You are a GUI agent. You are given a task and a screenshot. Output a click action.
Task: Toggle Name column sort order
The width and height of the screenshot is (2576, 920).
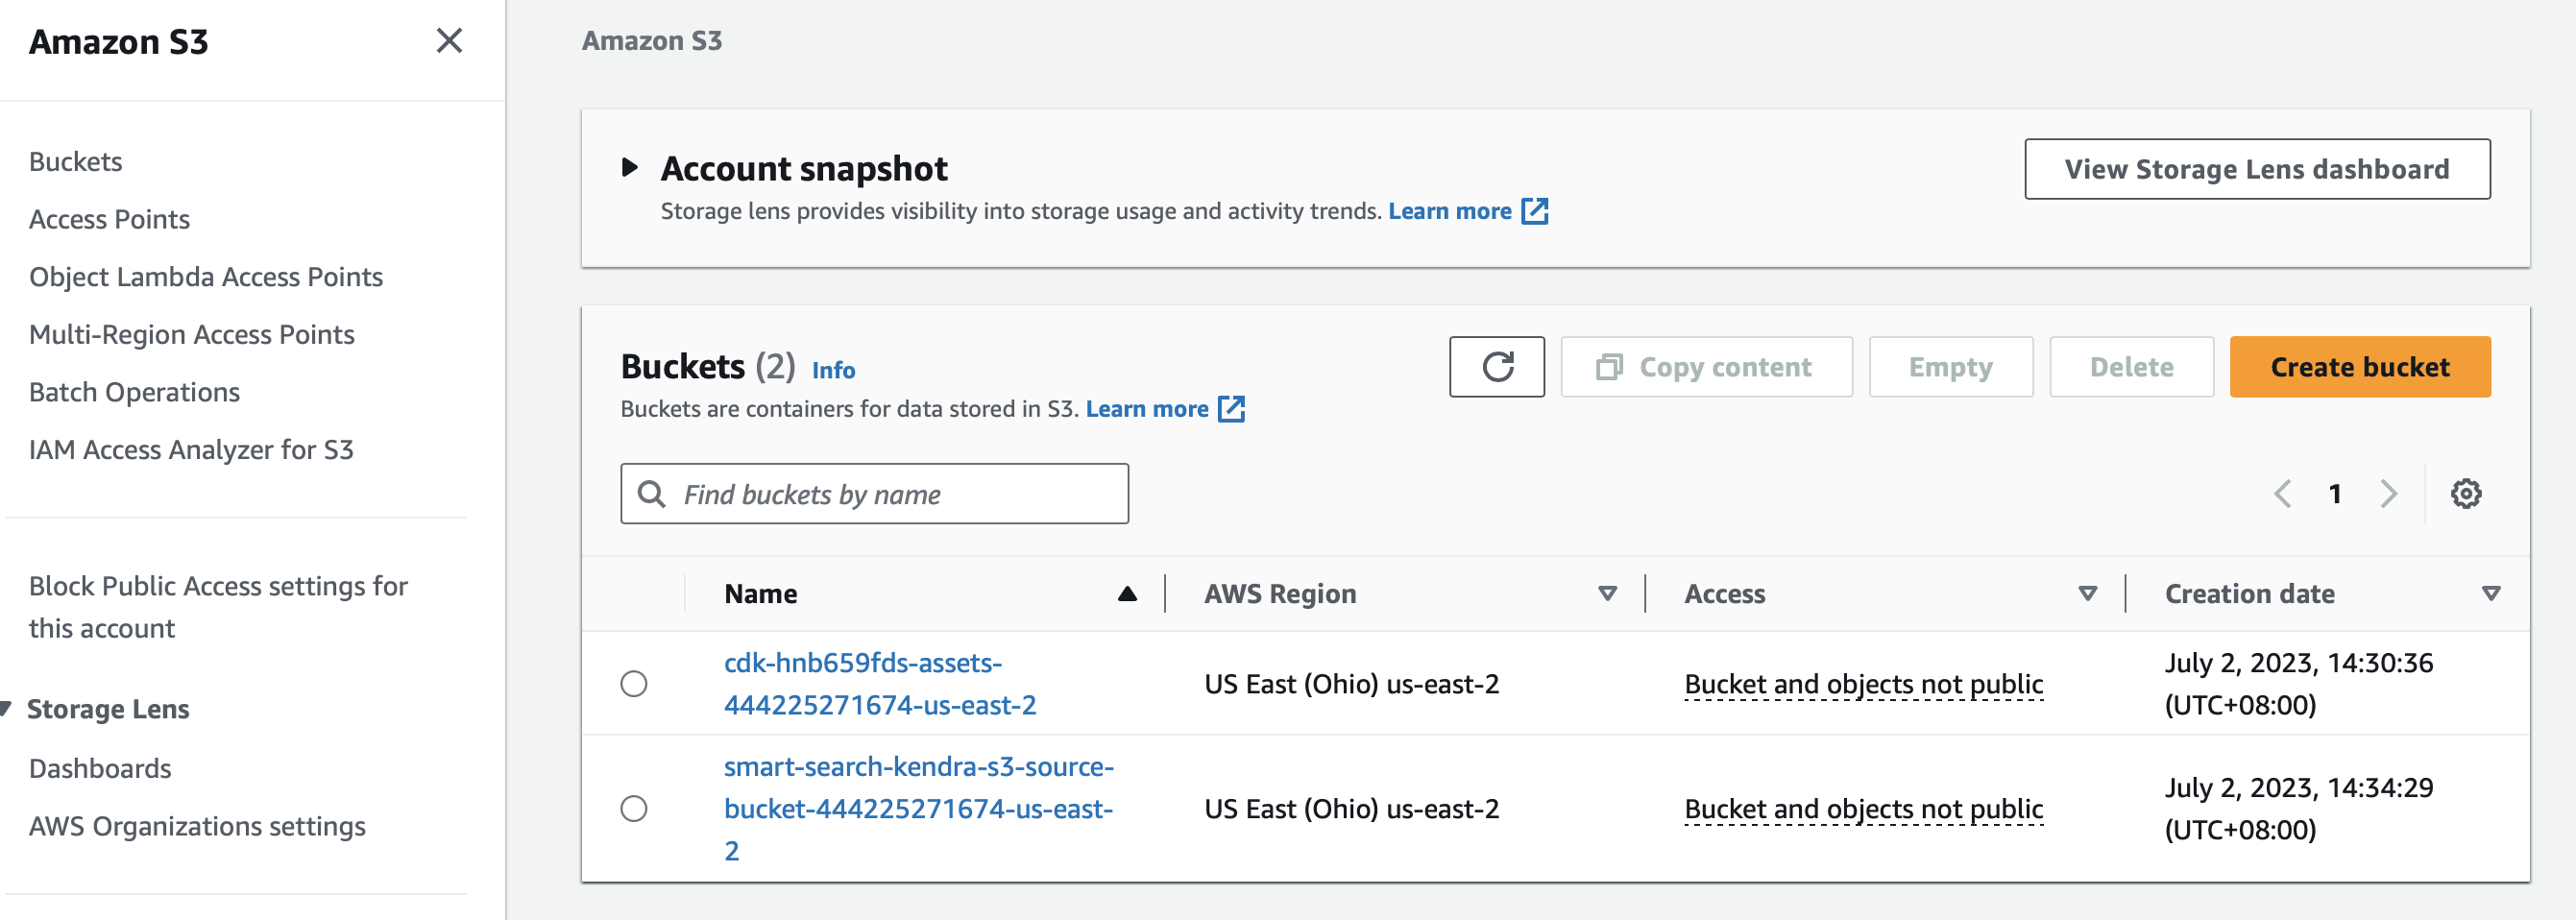(x=1127, y=594)
